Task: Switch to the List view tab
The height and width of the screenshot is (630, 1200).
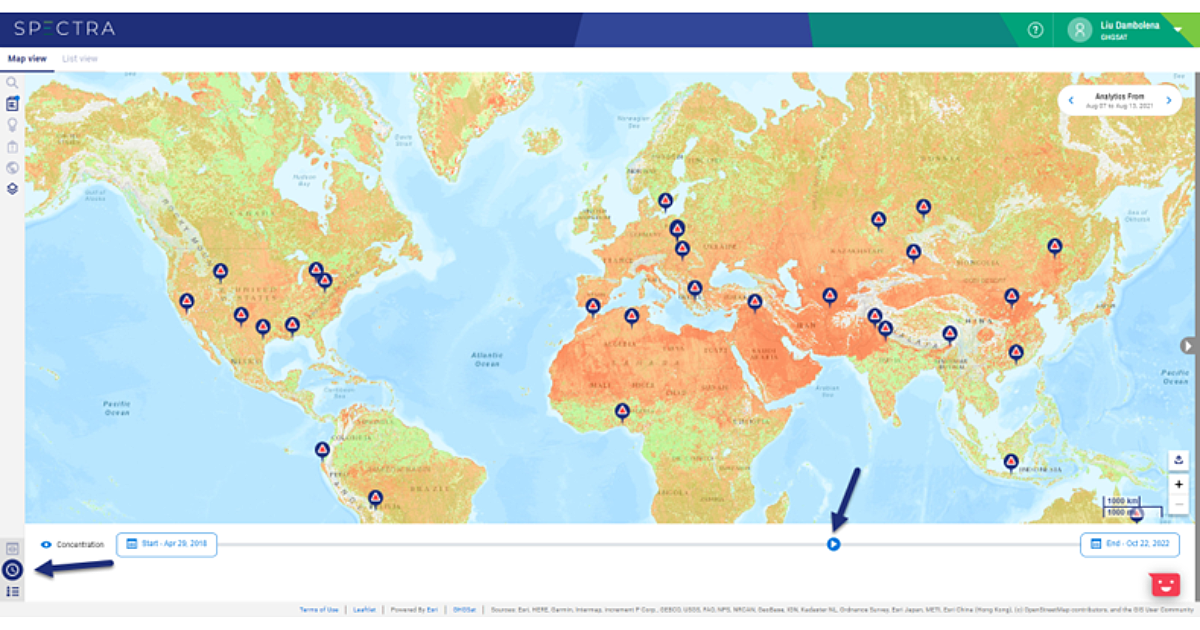Action: [x=80, y=59]
